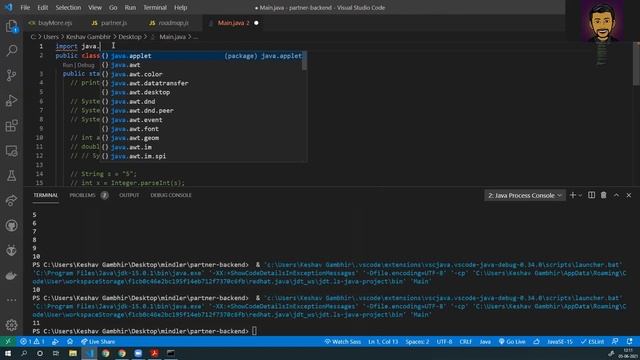Image resolution: width=640 pixels, height=360 pixels.
Task: Open the File menu
Action: [25, 7]
